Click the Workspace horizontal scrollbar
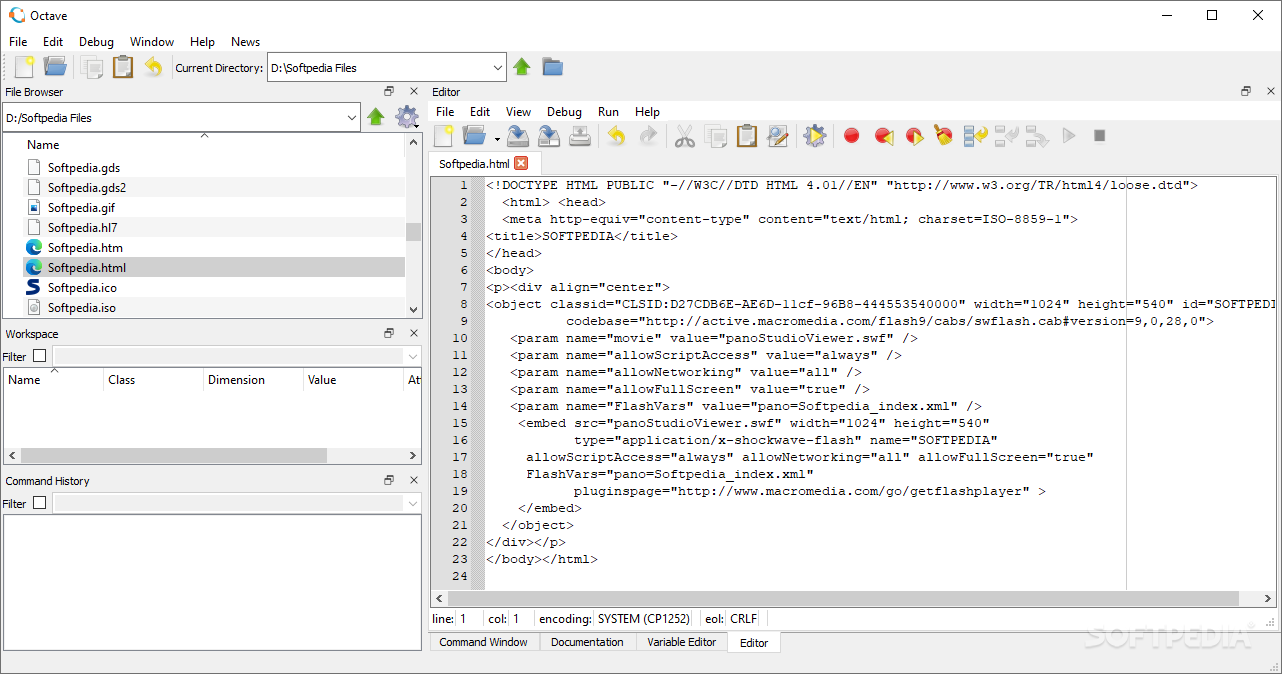This screenshot has width=1282, height=674. coord(174,455)
